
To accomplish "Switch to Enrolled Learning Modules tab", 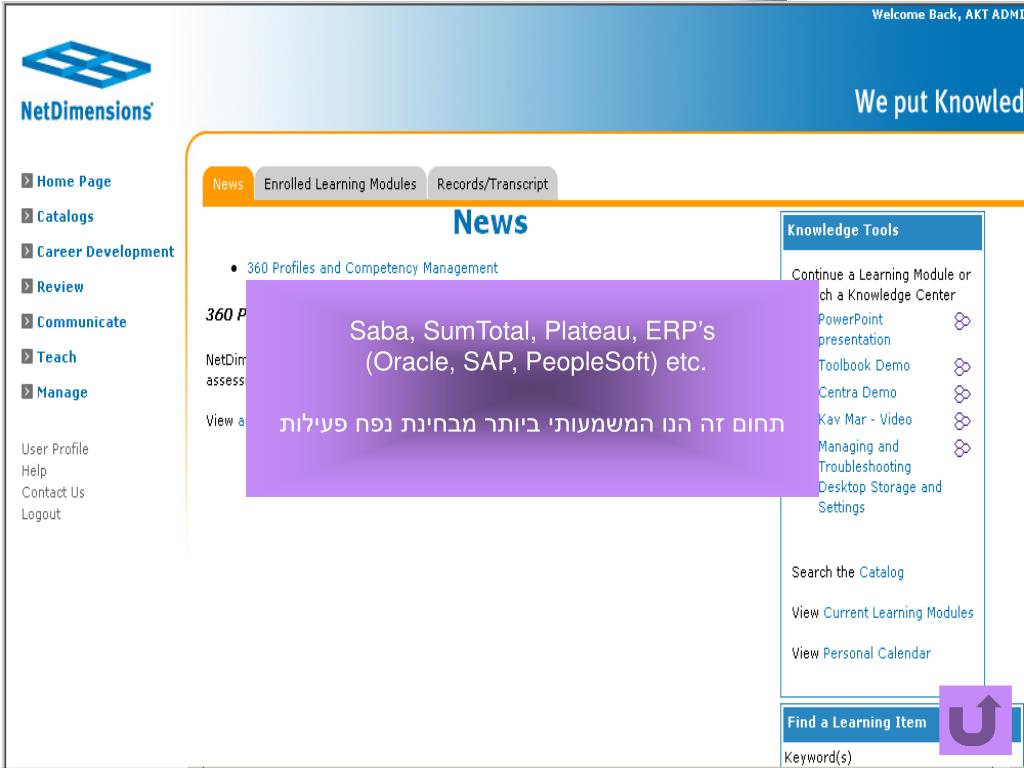I will point(340,184).
